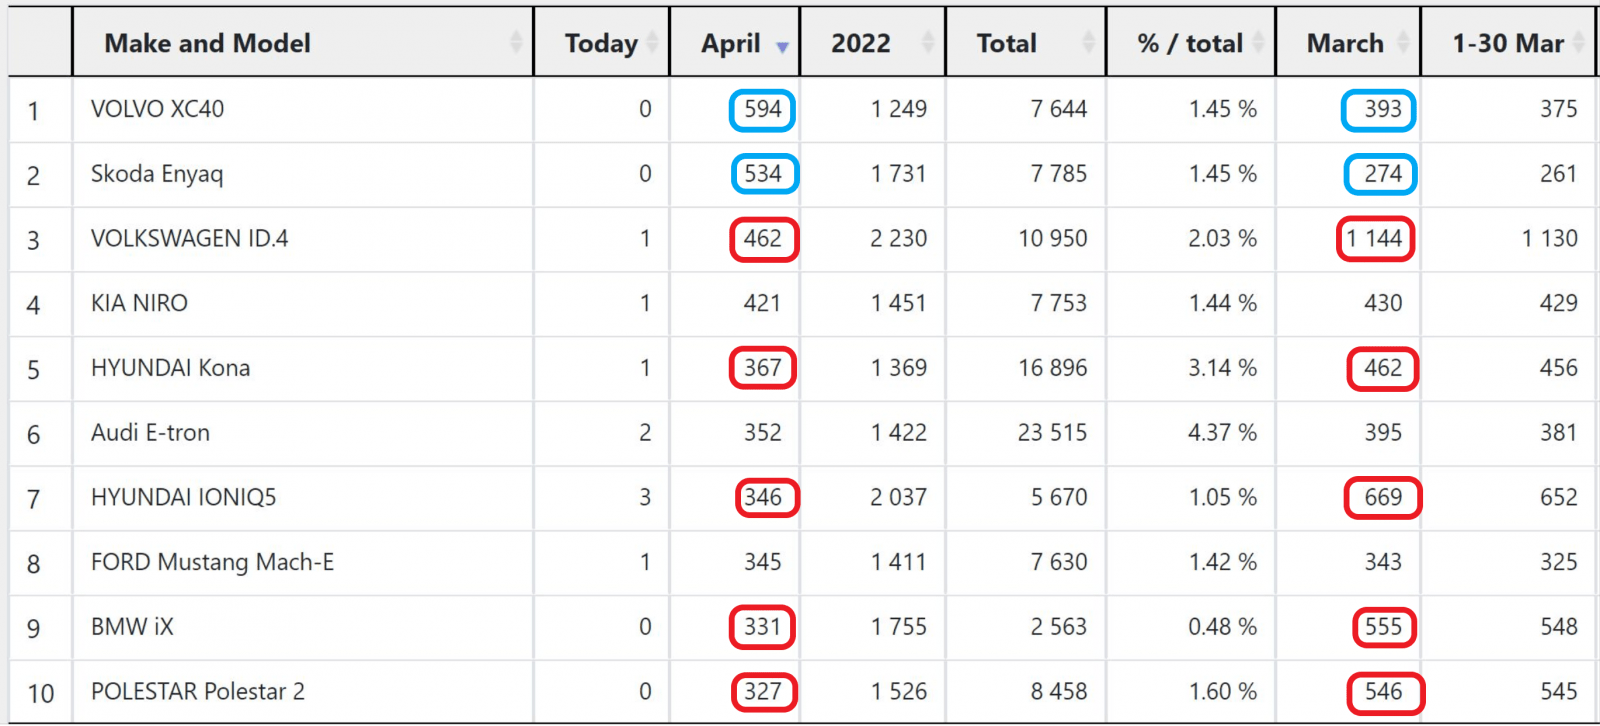Screen dimensions: 1600x726
Task: Click the red-circled March value 1 144
Action: coord(1375,239)
